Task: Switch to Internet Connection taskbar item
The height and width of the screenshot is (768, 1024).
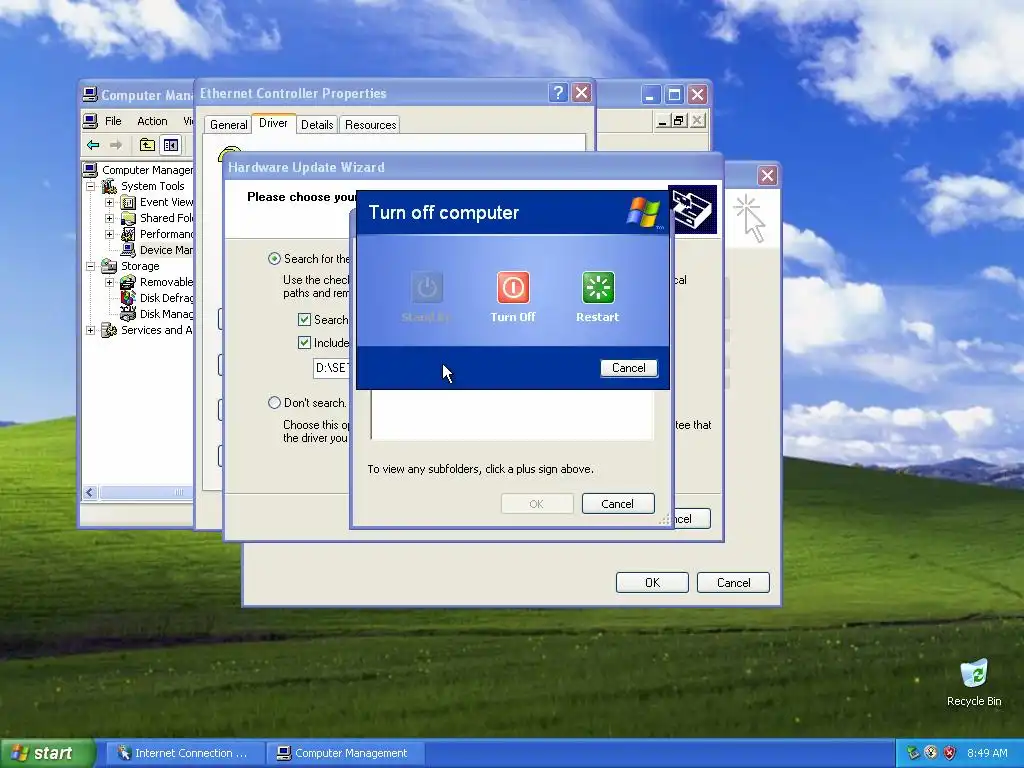Action: tap(183, 753)
